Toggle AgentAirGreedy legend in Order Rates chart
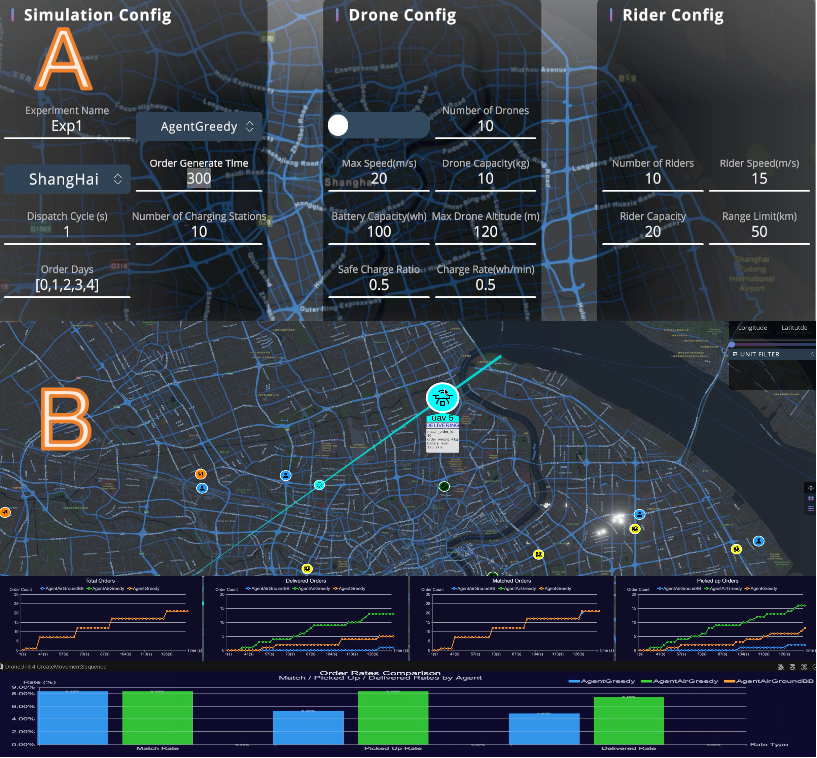The width and height of the screenshot is (817, 758). (x=679, y=681)
